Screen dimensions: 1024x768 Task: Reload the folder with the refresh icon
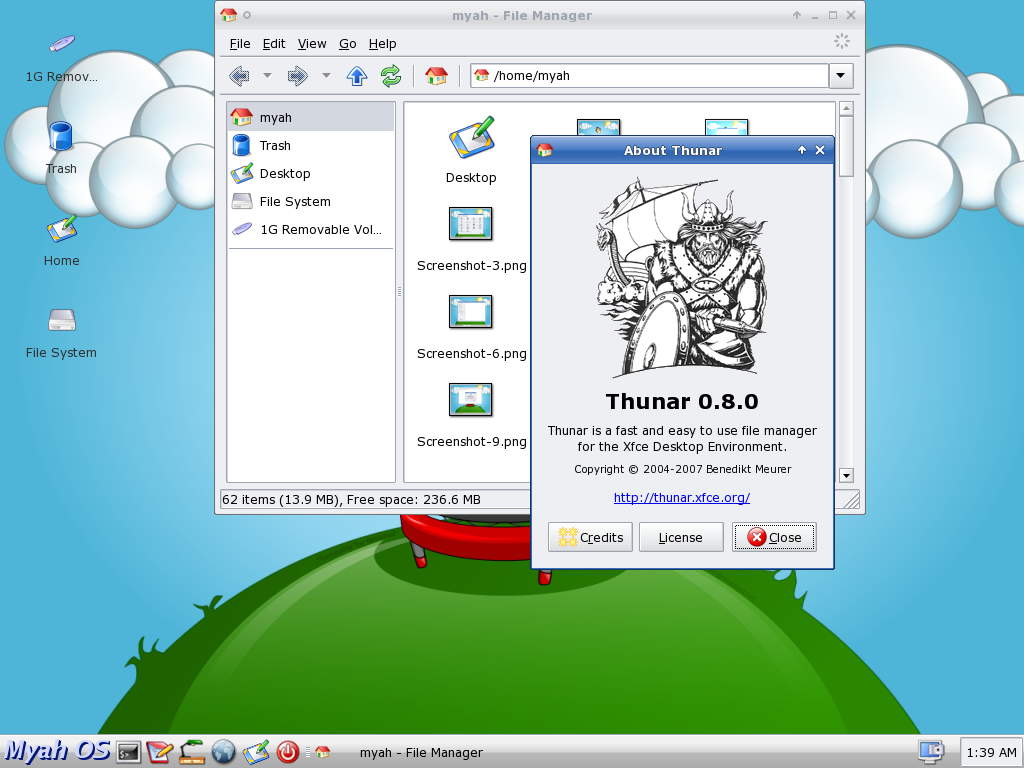(391, 76)
